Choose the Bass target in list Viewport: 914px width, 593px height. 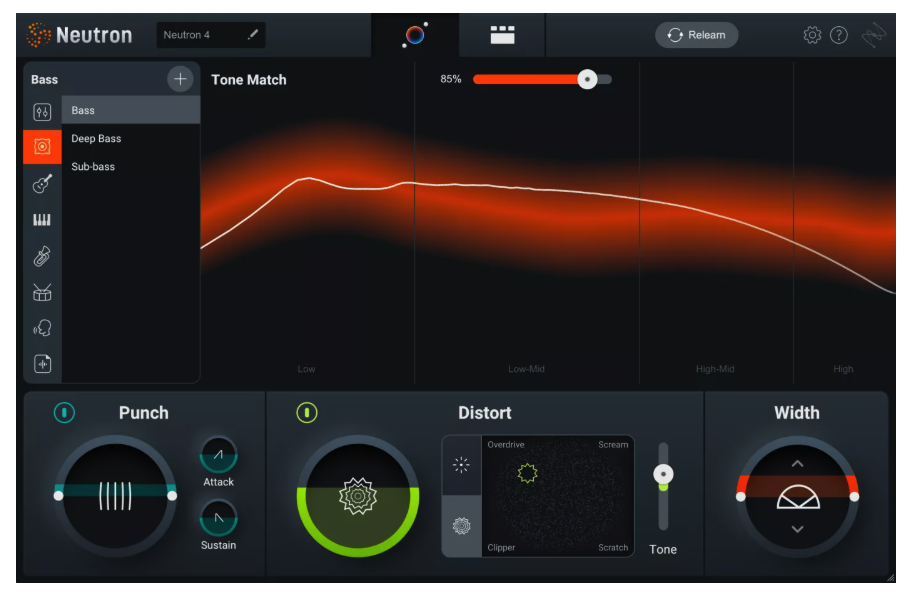131,110
